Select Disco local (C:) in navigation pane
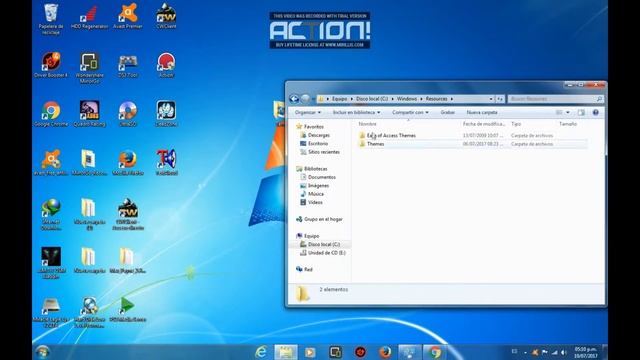This screenshot has width=640, height=360. (324, 244)
